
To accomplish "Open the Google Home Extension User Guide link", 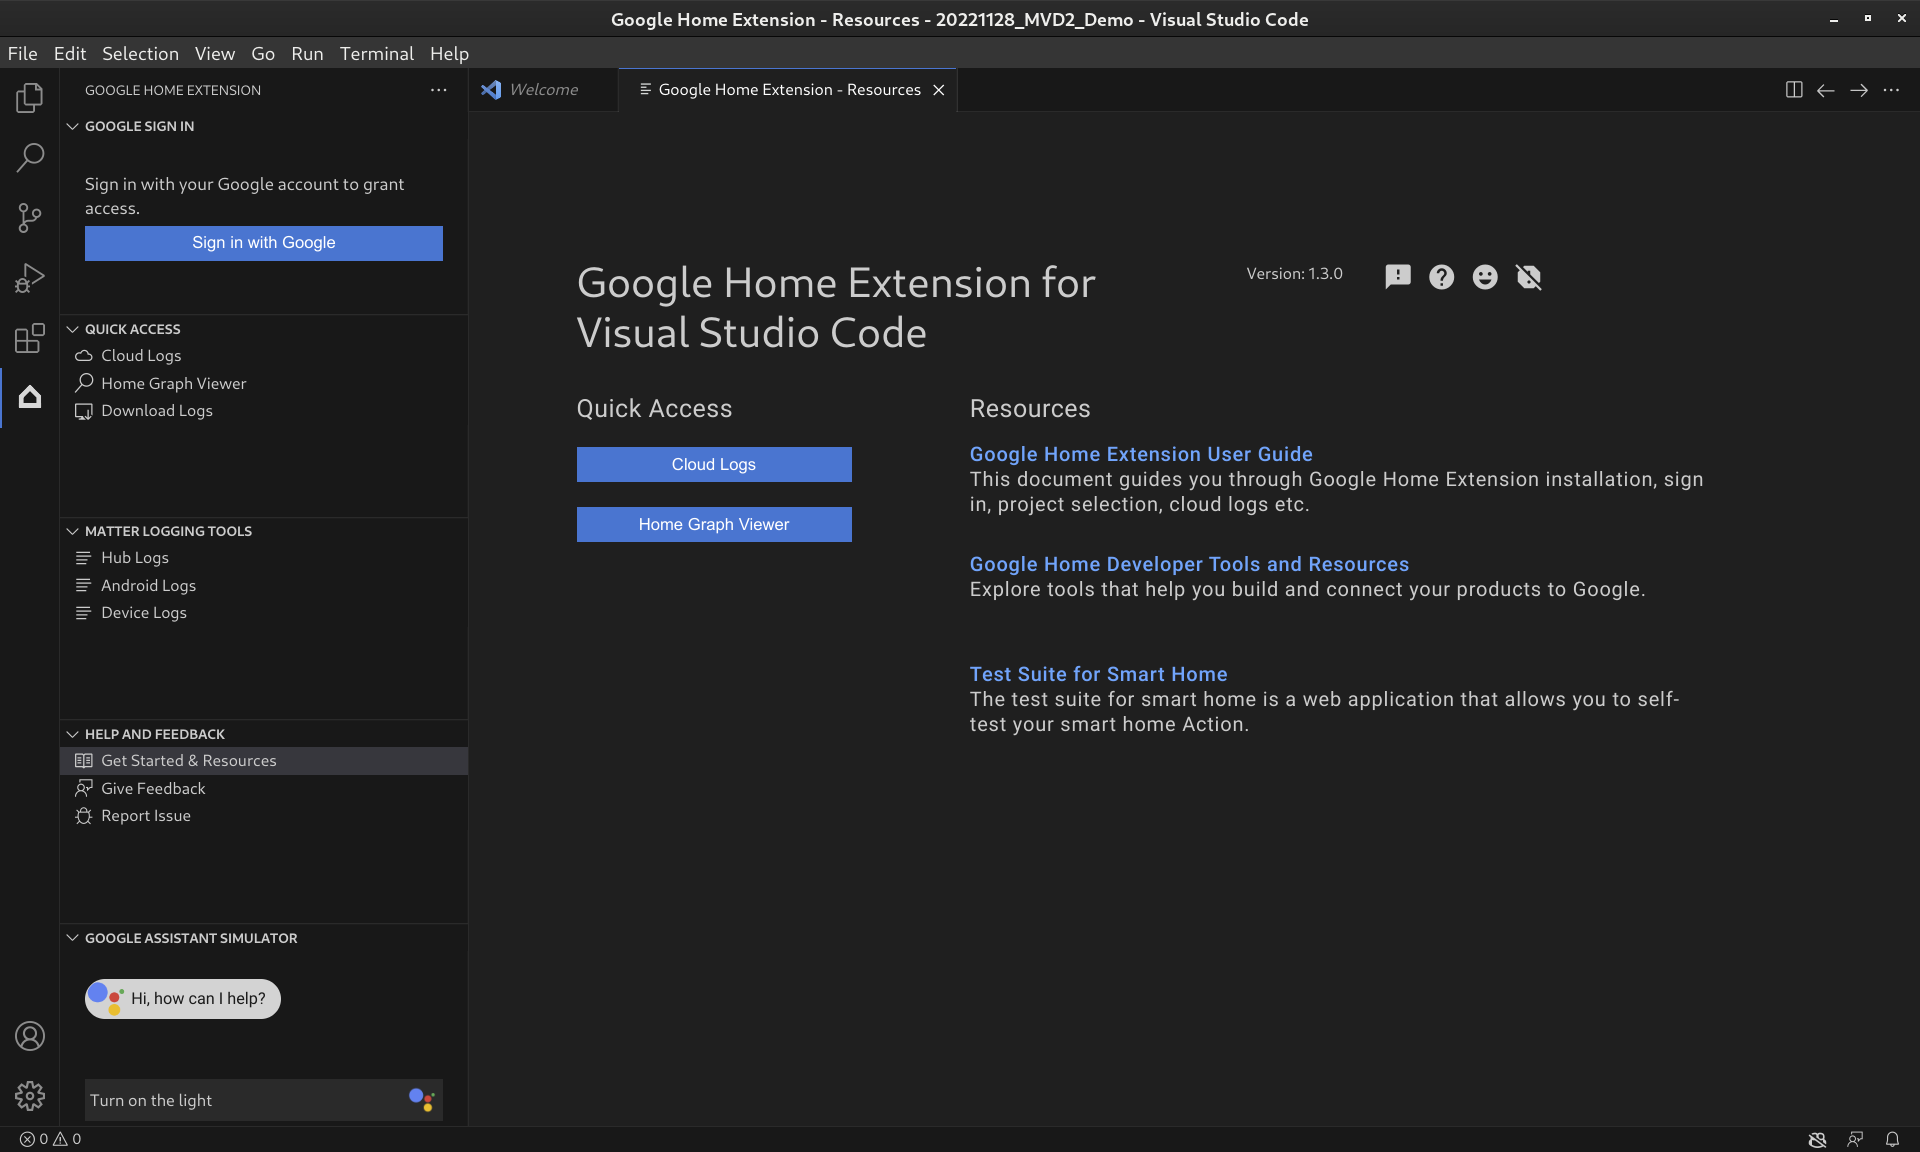I will pyautogui.click(x=1141, y=453).
